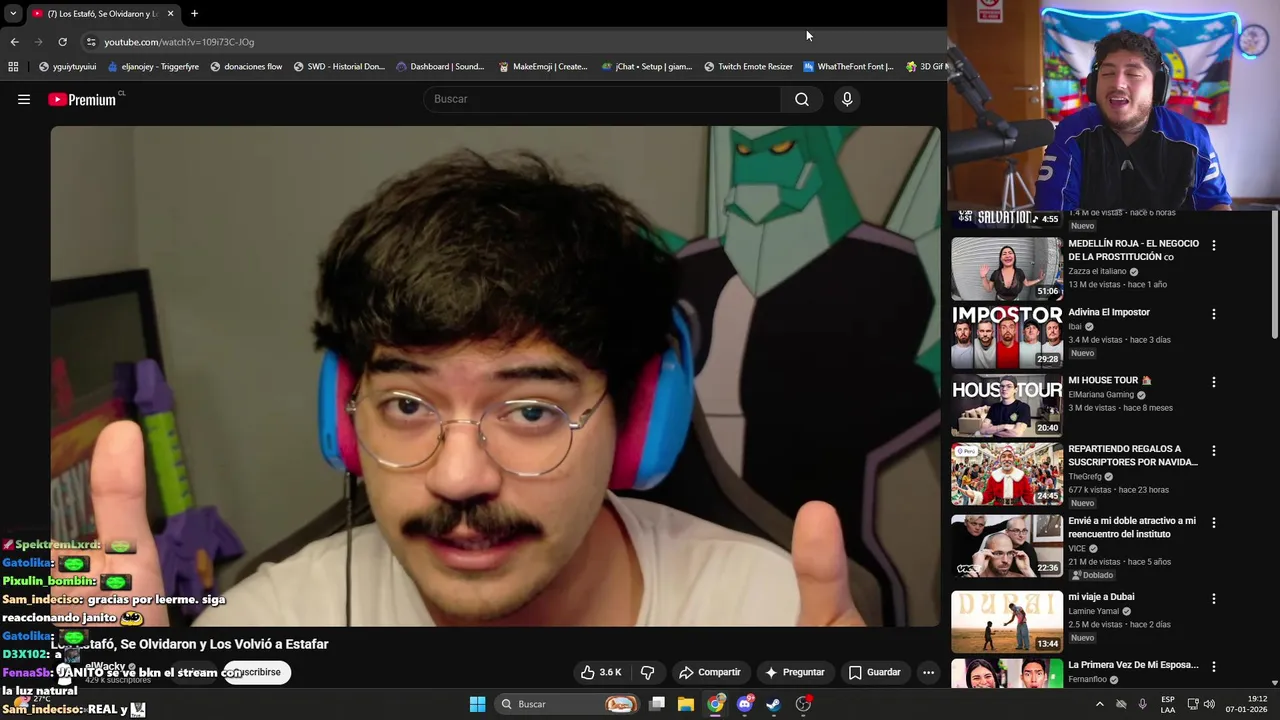1280x720 pixels.
Task: Open File Explorer from the taskbar
Action: click(686, 704)
